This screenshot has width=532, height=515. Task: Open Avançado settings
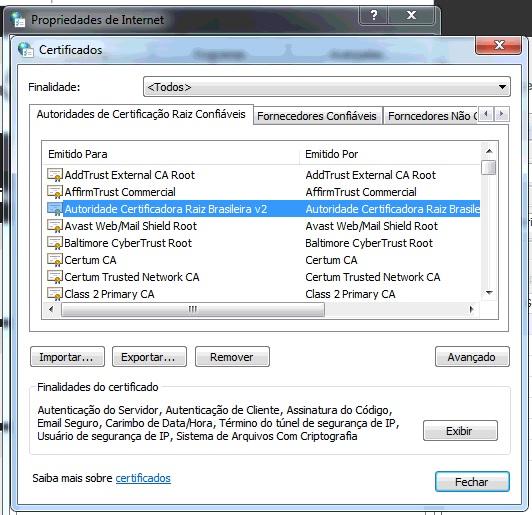[x=472, y=357]
